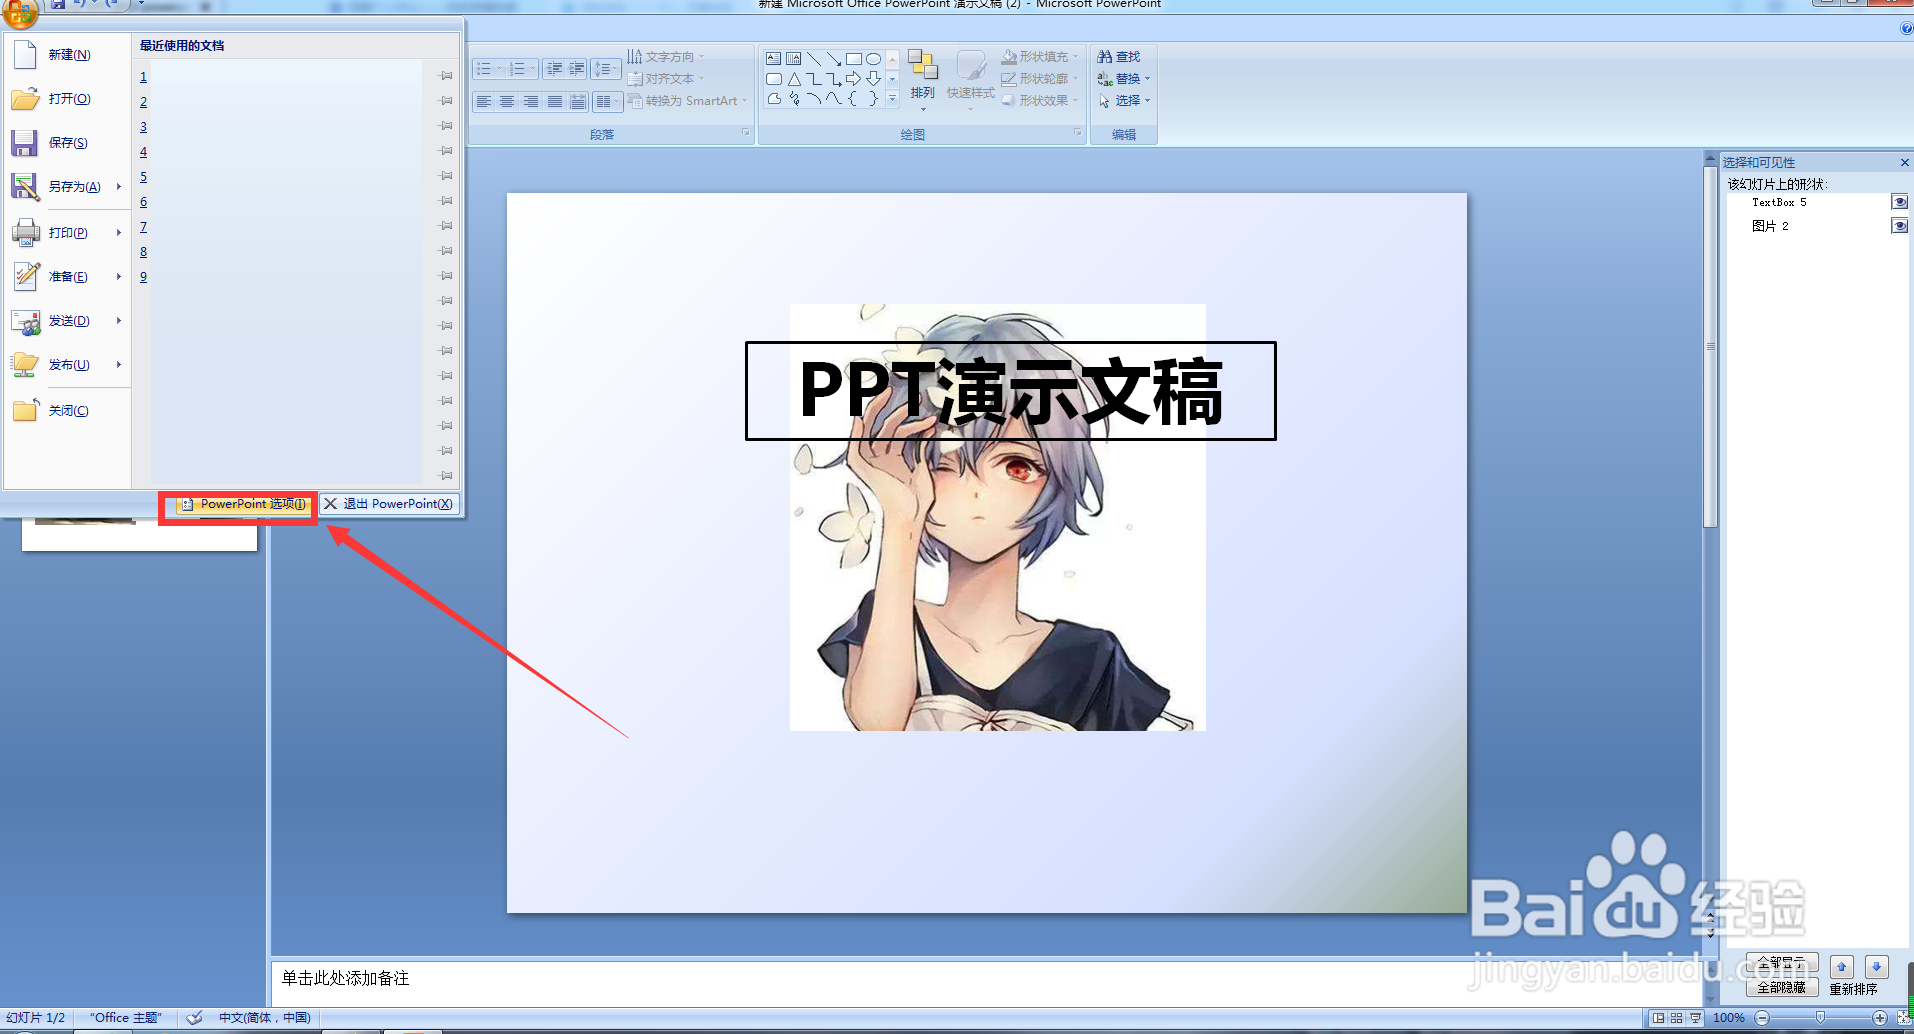Screen dimensions: 1914x1034
Task: Select the down block arrow shape
Action: coord(874,79)
